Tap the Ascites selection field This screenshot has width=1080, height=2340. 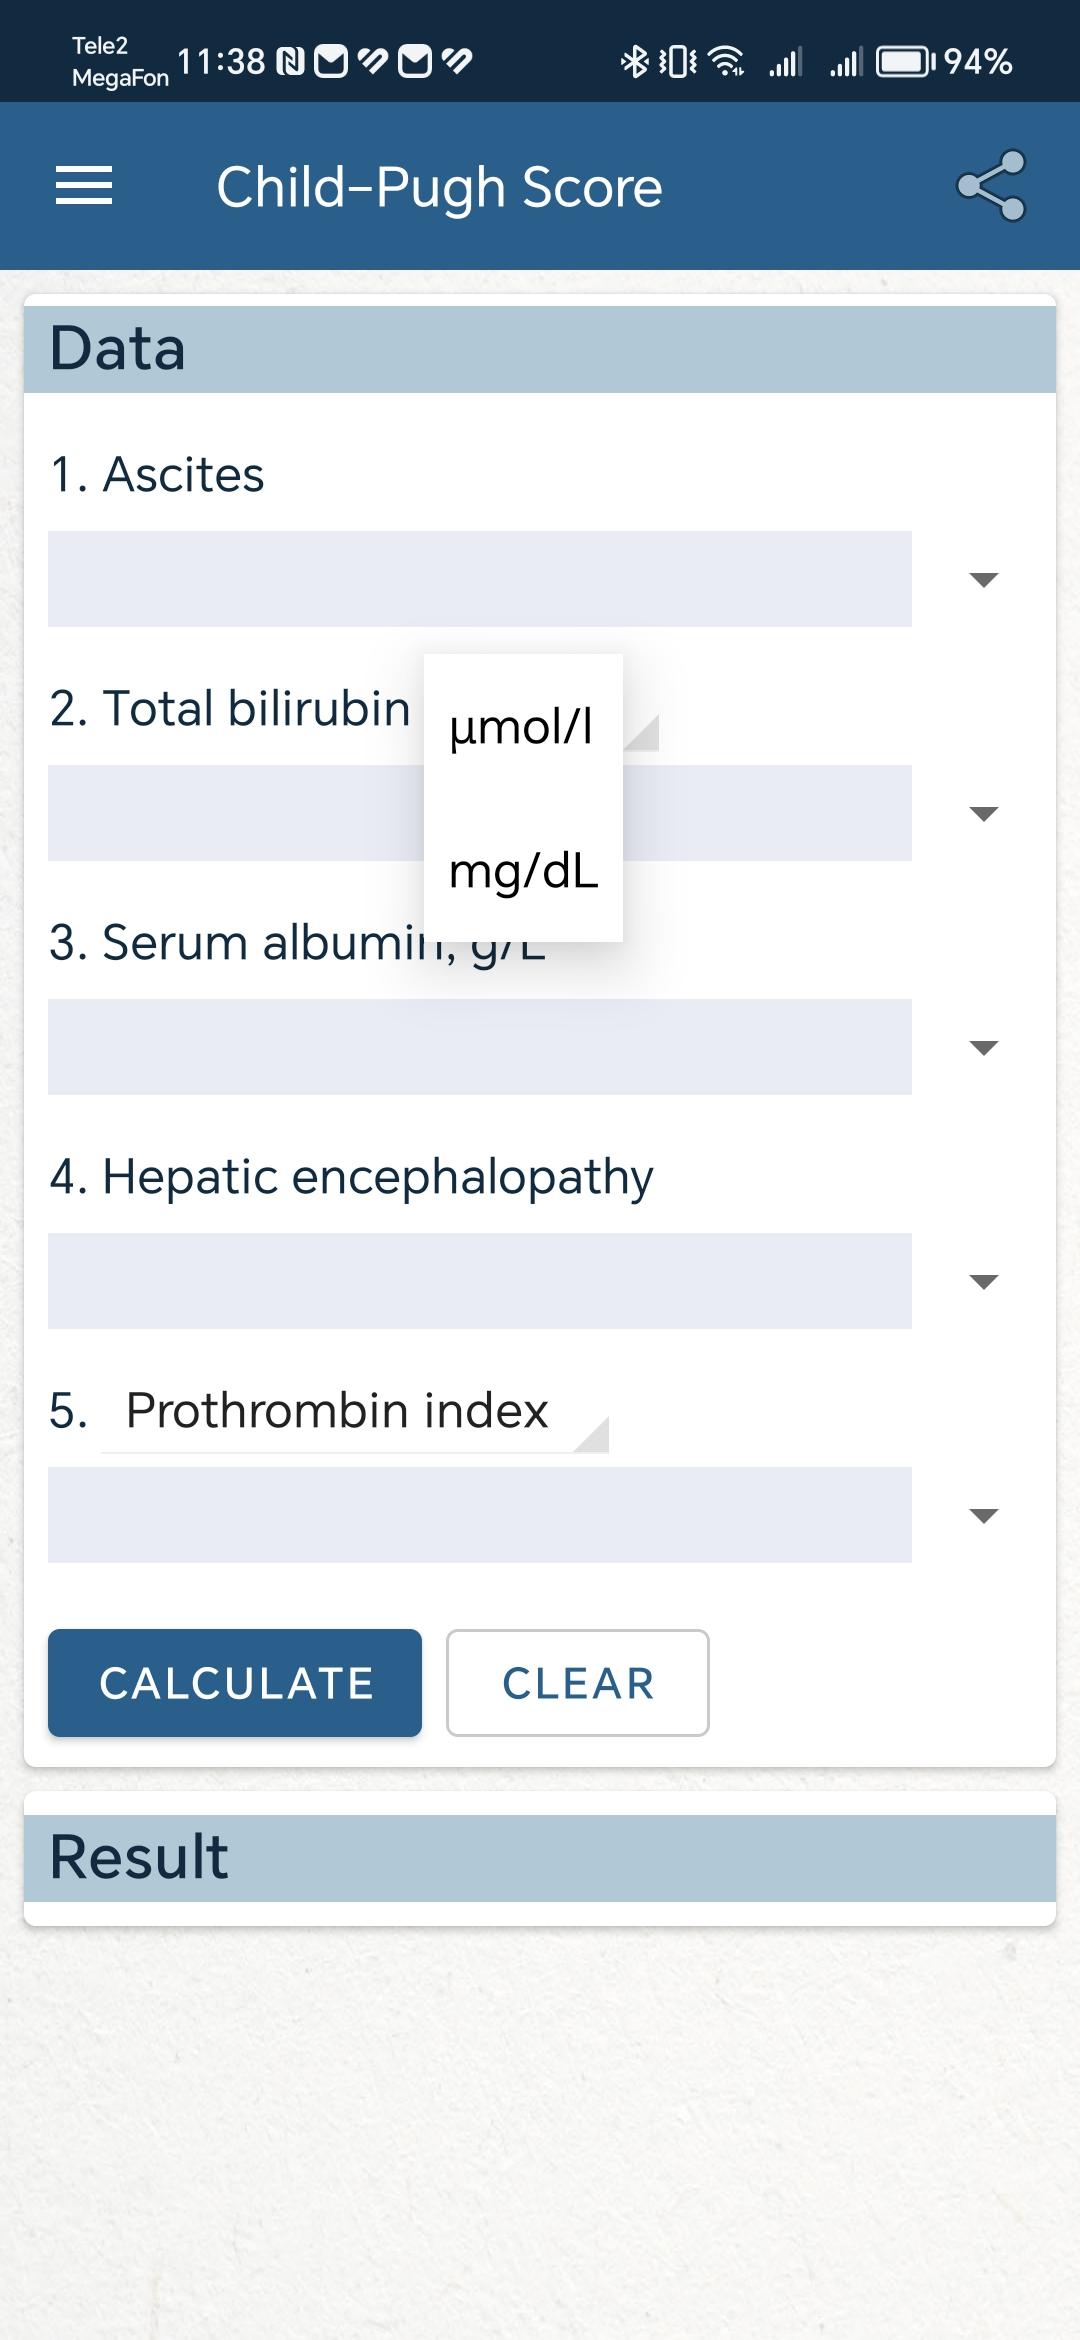[x=480, y=579]
